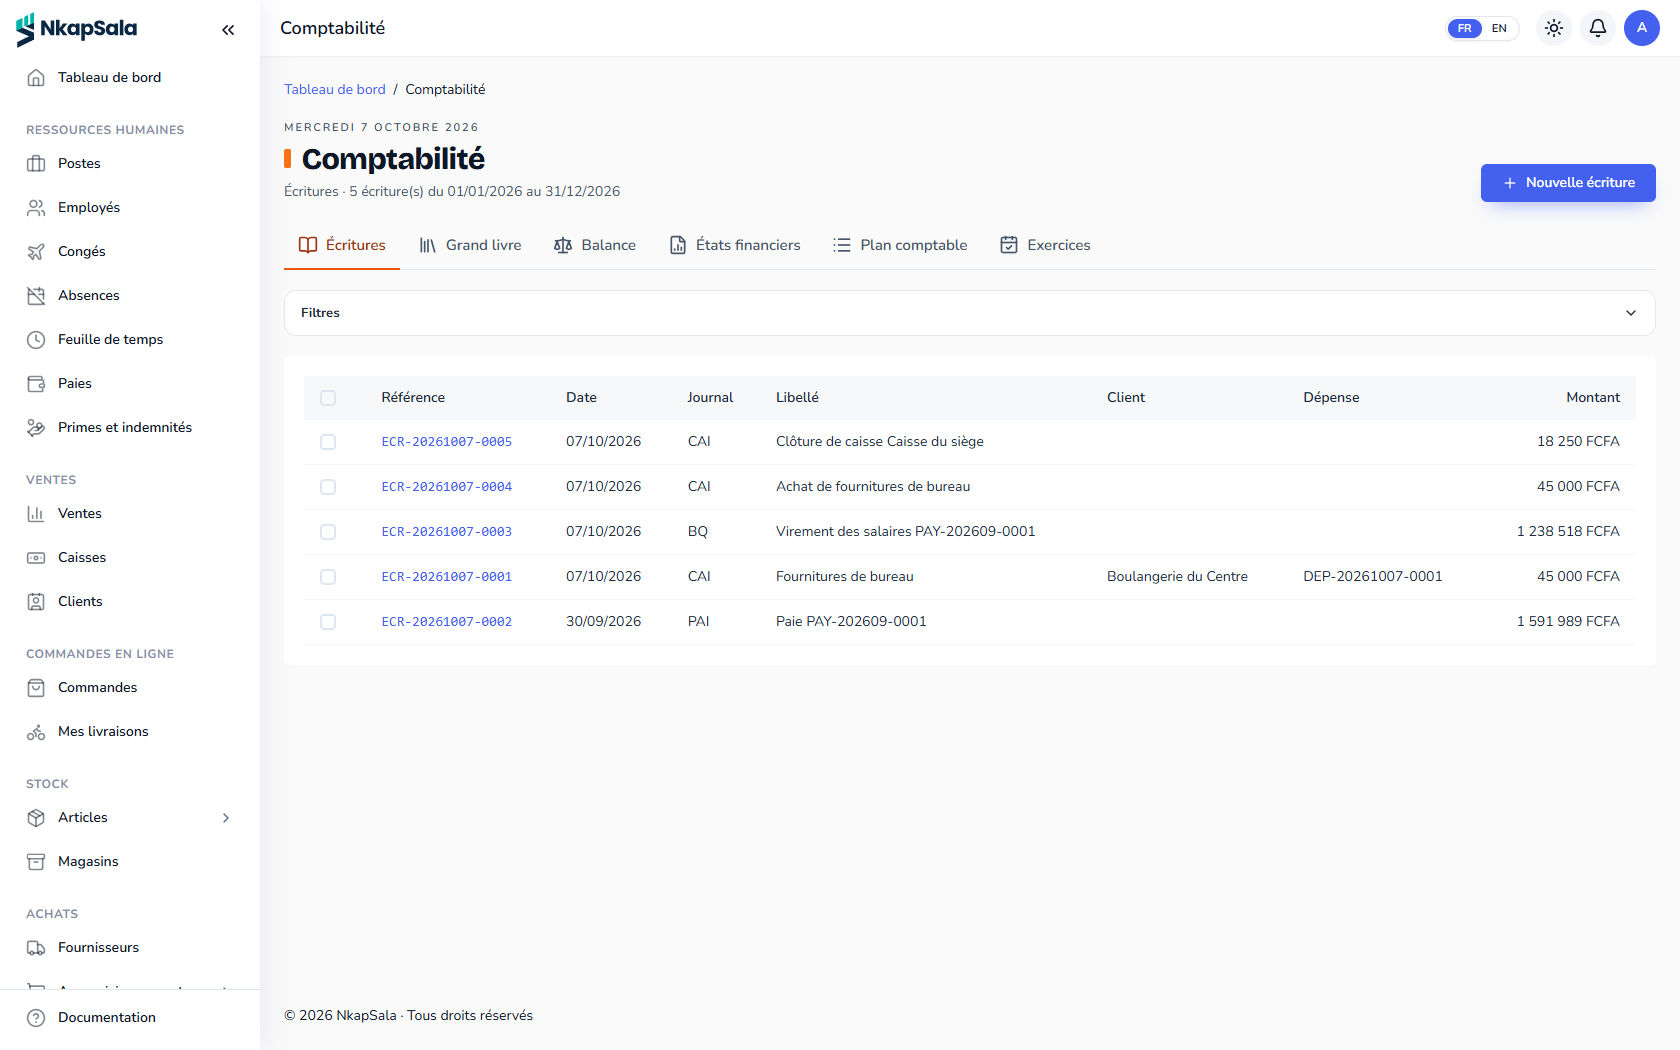
Task: Open Mes livraisons delivery icon
Action: [36, 732]
